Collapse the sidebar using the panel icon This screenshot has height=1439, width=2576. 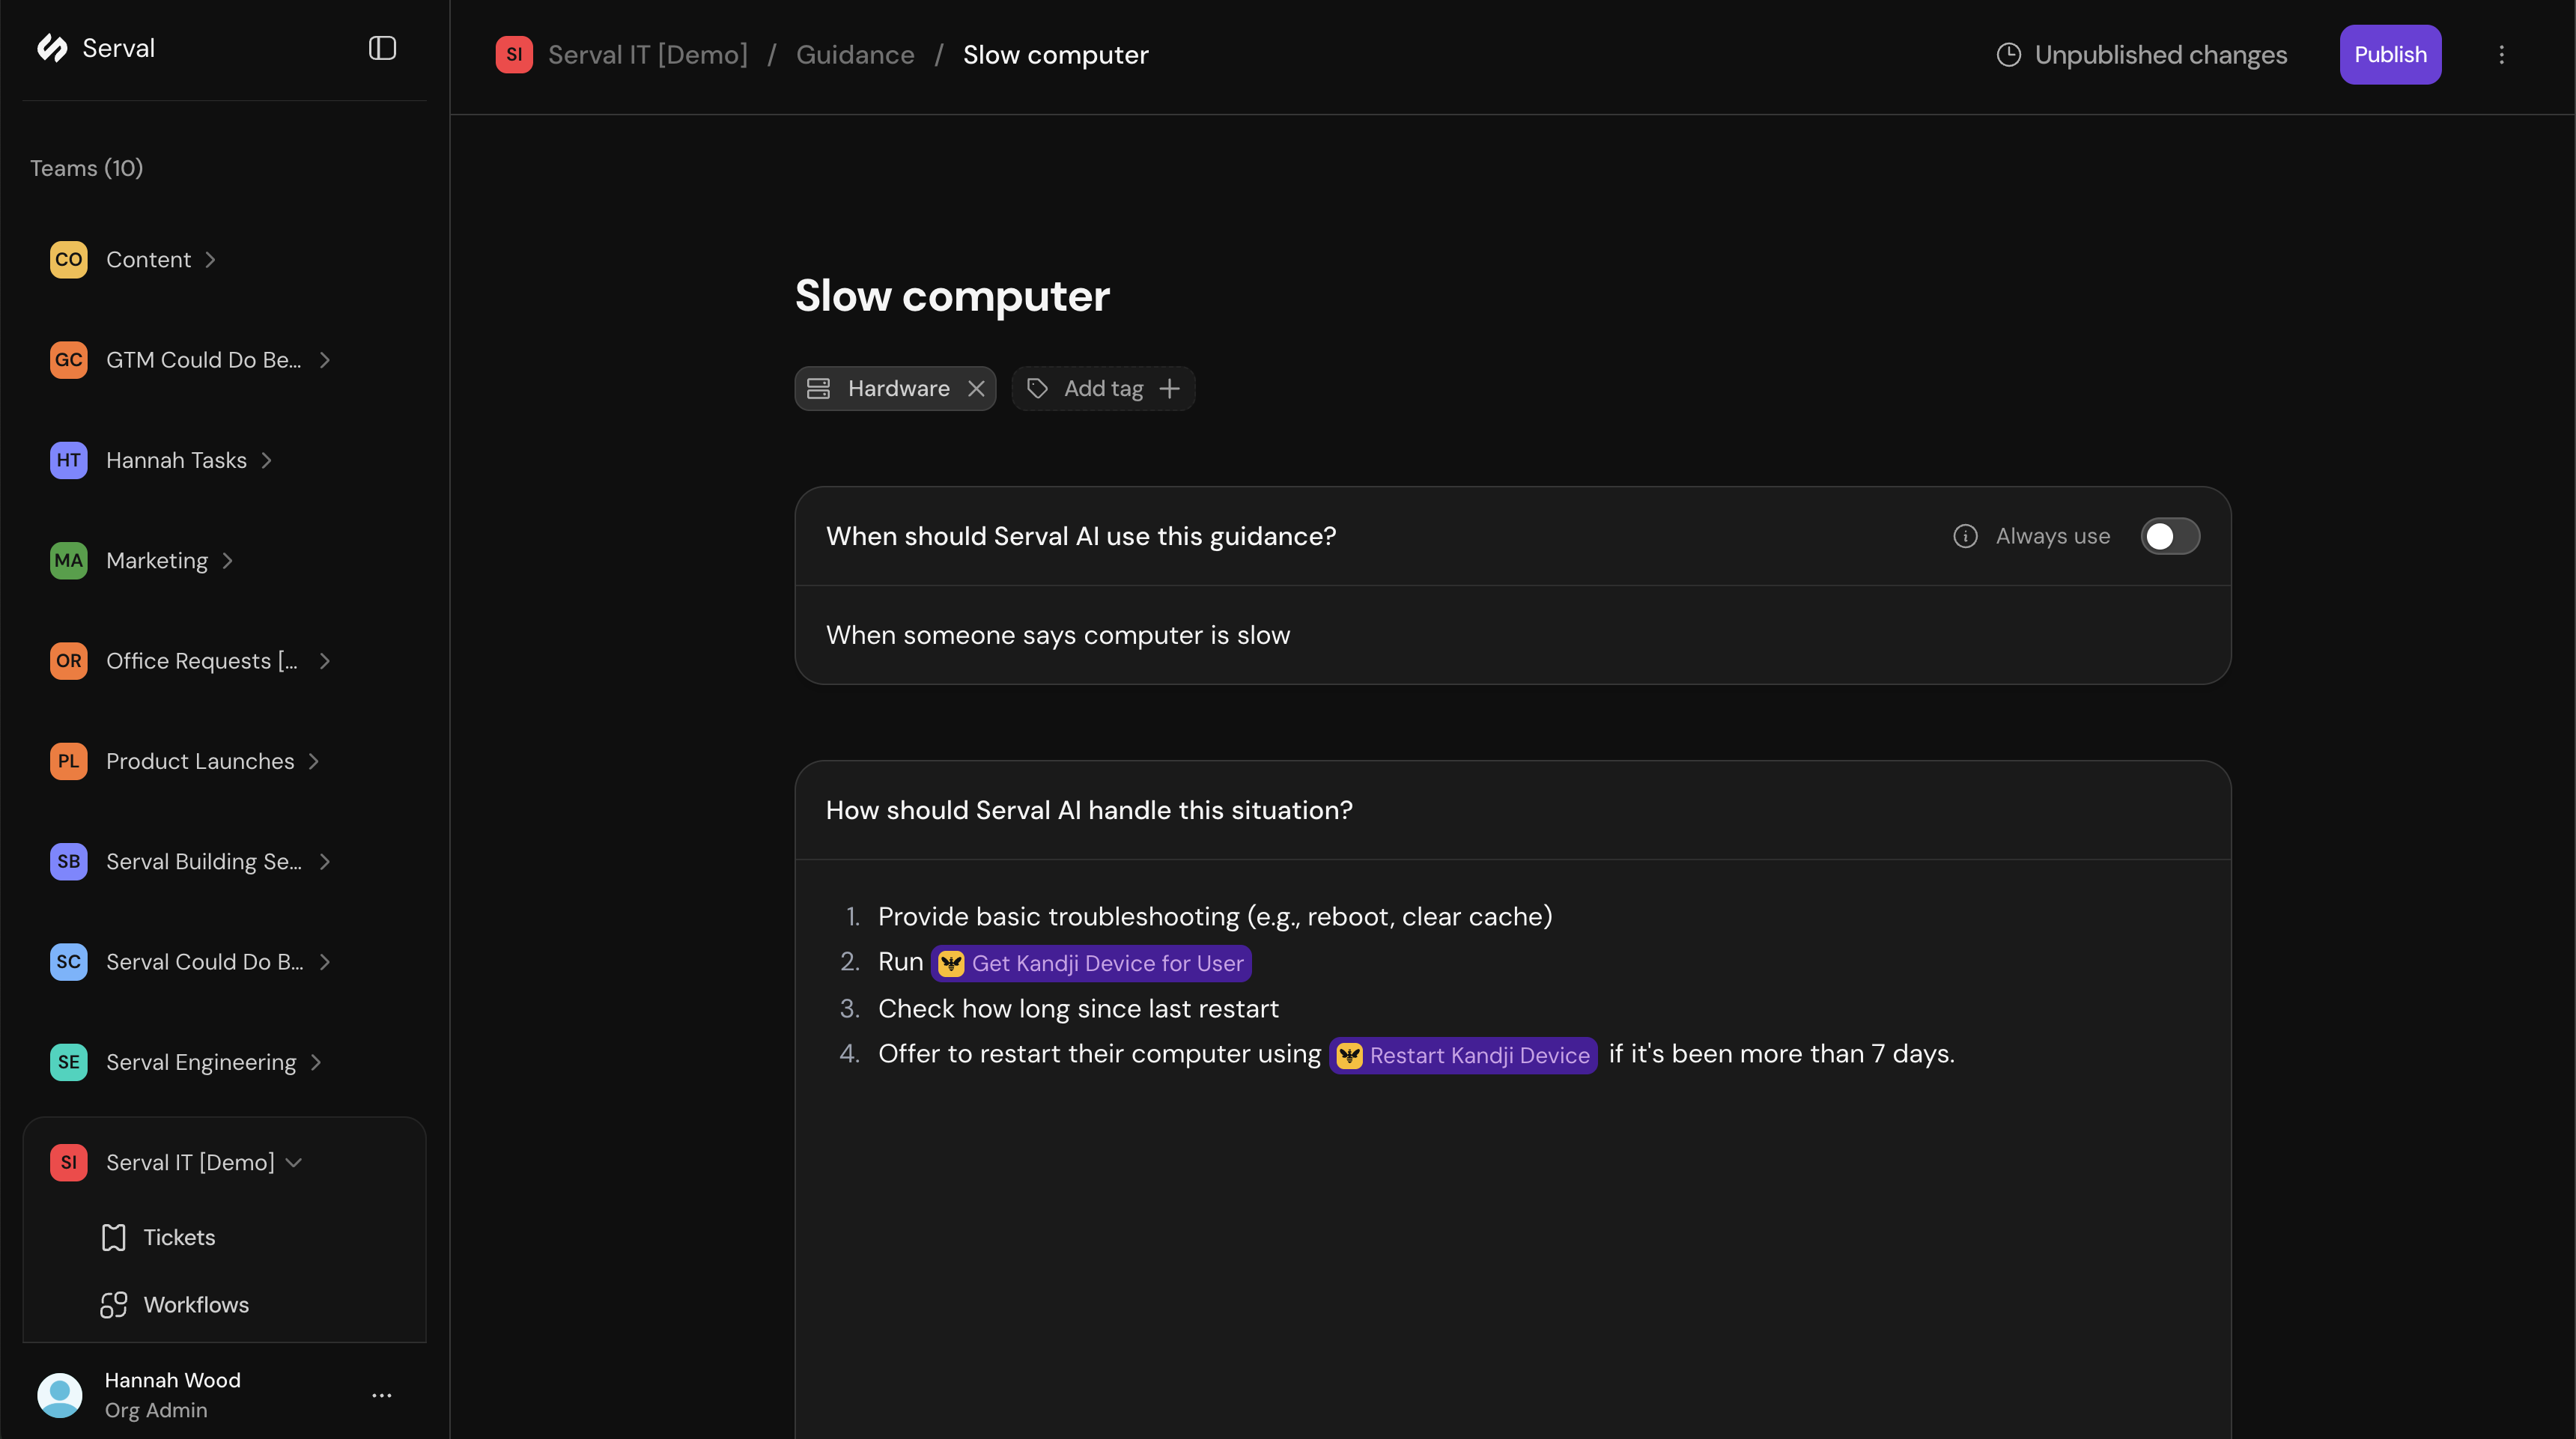click(x=382, y=47)
